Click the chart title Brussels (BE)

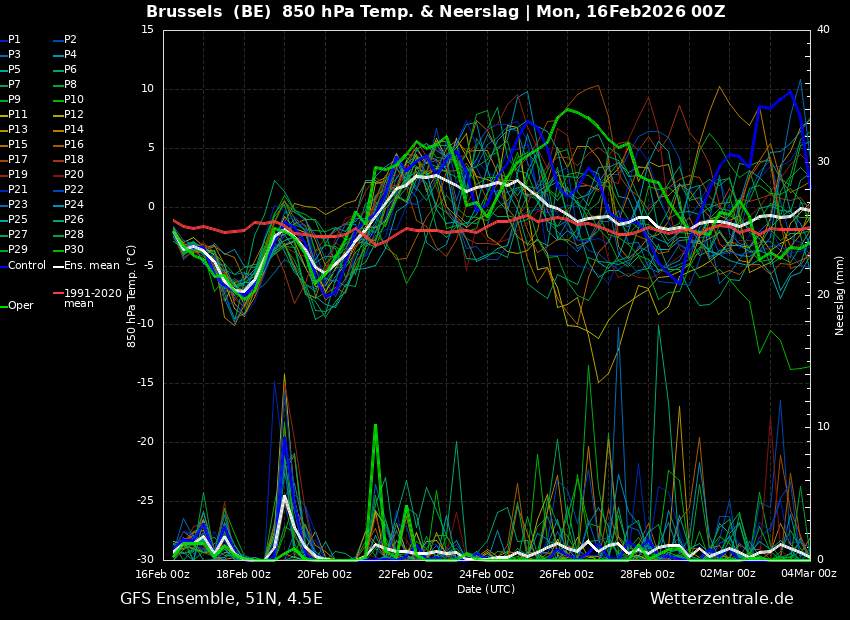(209, 12)
